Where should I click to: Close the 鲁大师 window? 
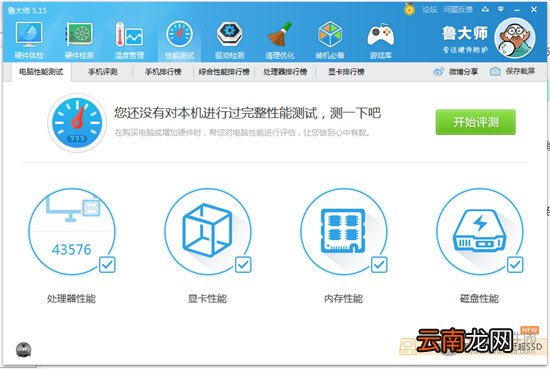click(534, 9)
